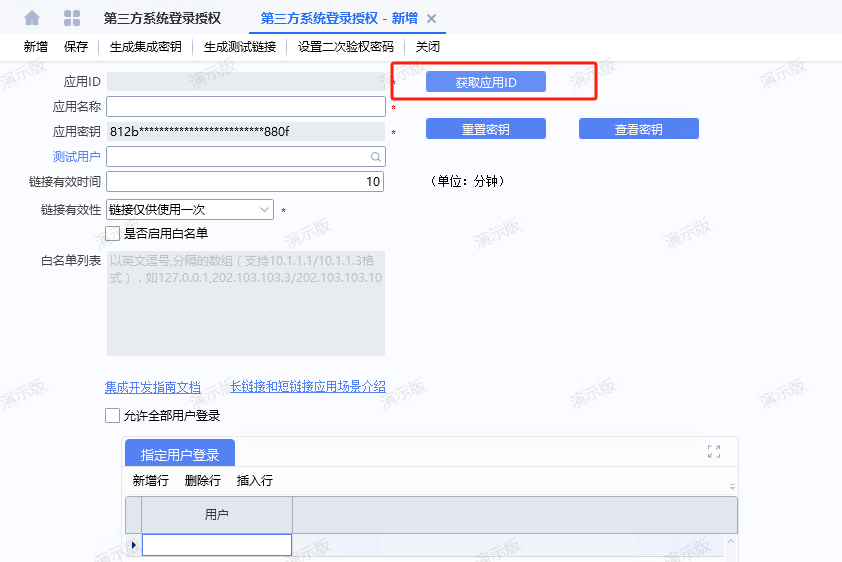842x562 pixels.
Task: Click into the 应用名称 input field
Action: click(245, 106)
